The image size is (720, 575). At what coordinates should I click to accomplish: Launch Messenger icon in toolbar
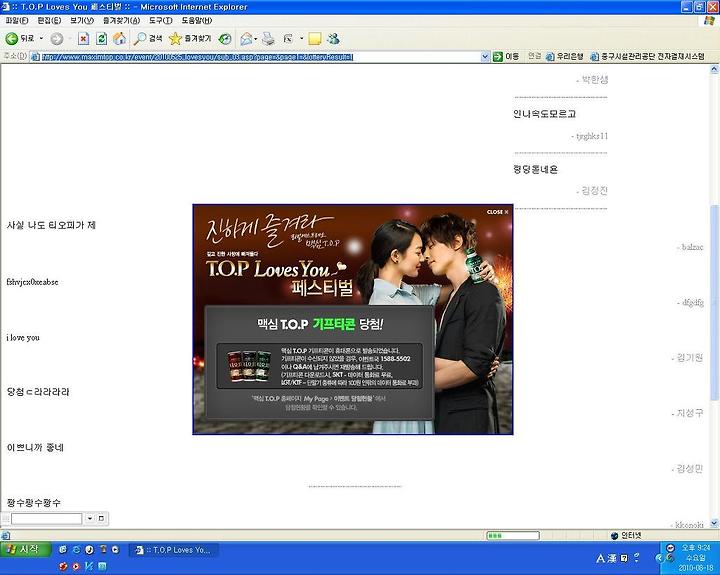click(333, 39)
